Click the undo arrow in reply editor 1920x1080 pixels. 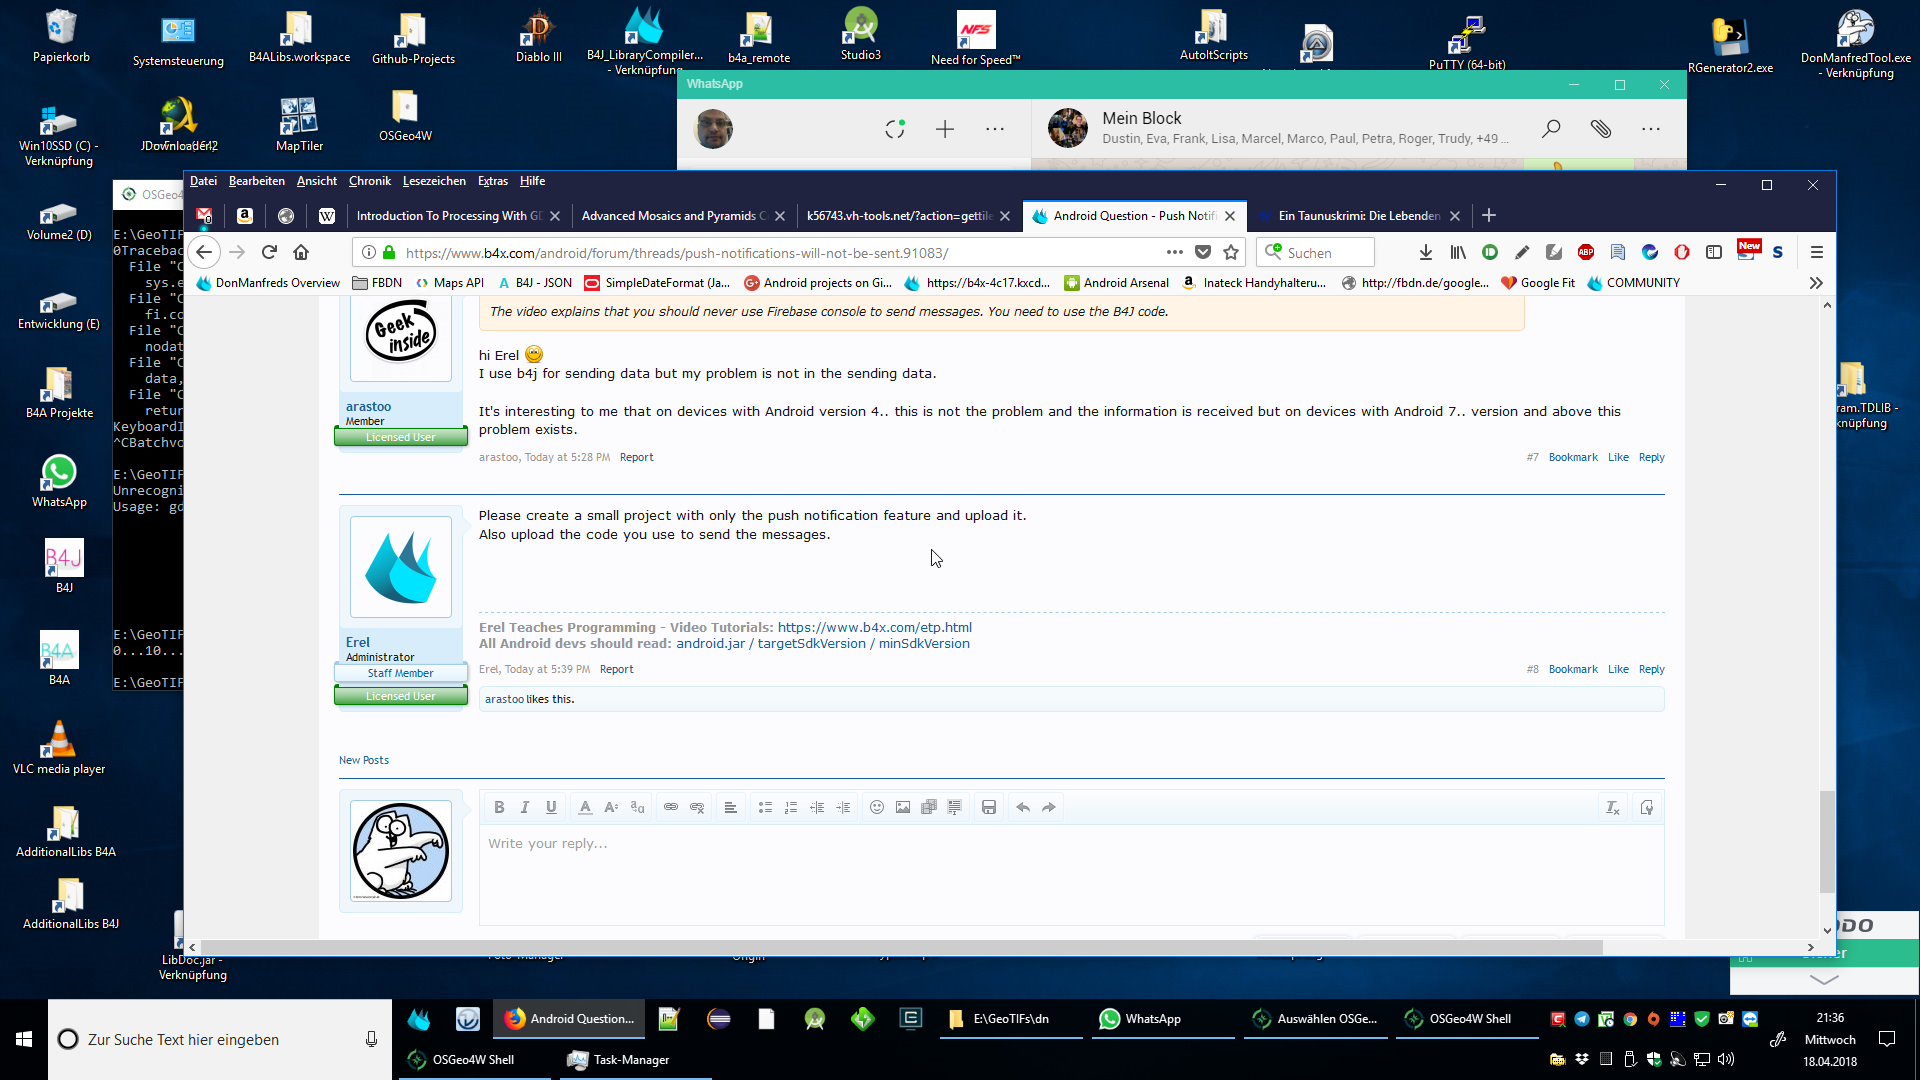(x=1023, y=807)
